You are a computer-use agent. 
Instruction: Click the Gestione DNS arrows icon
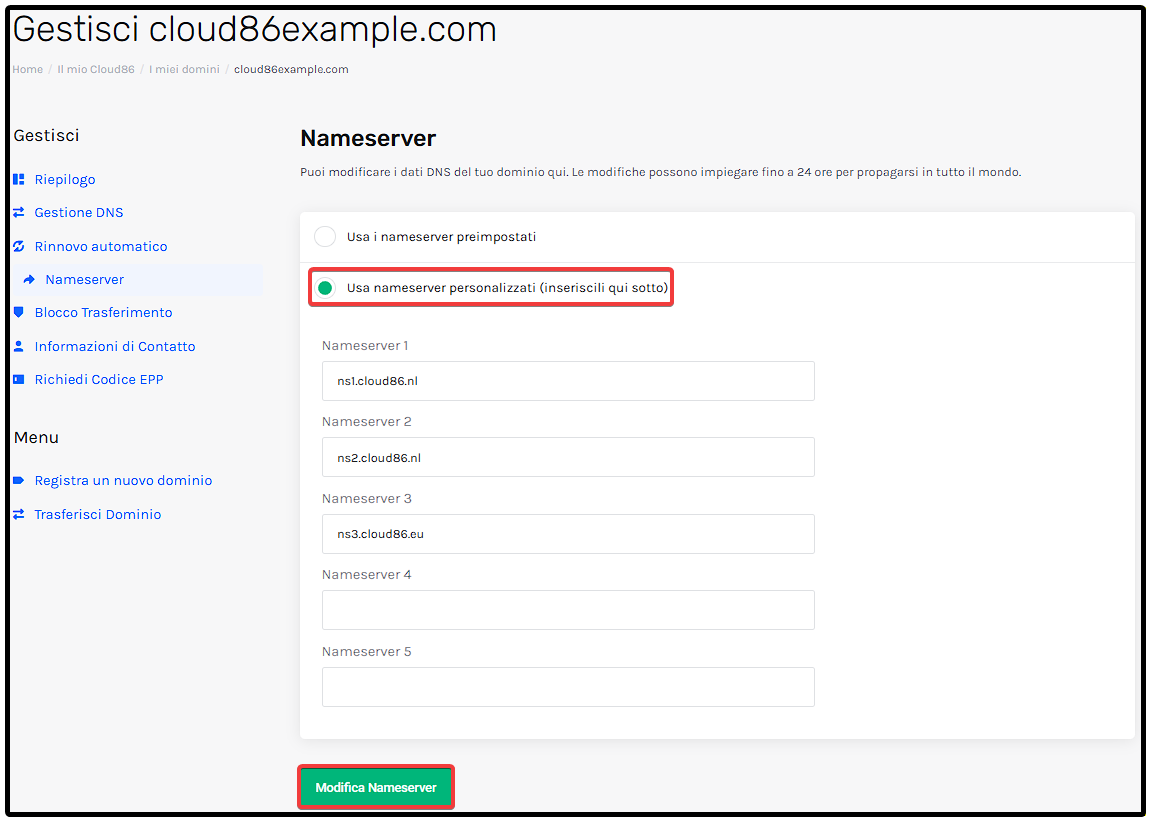[19, 212]
